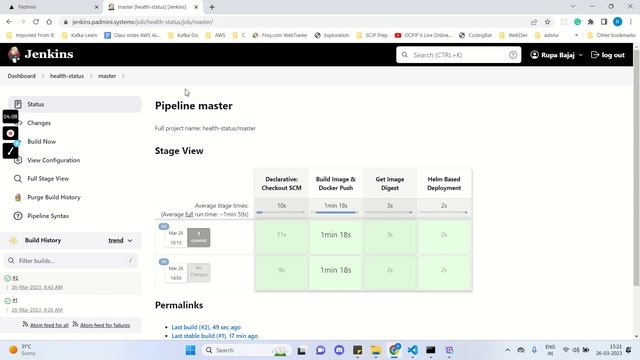
Task: Click the log out button
Action: [608, 55]
